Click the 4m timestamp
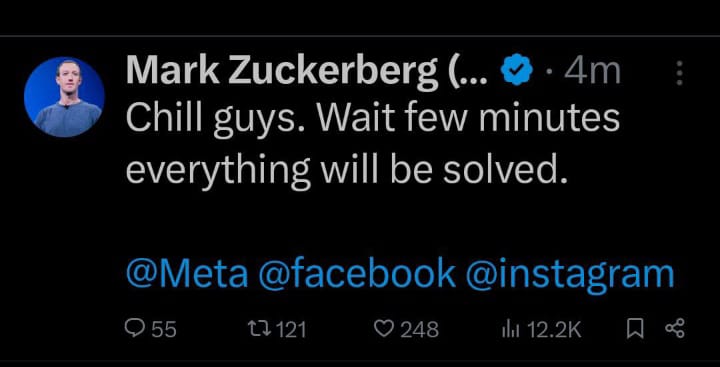 [592, 71]
